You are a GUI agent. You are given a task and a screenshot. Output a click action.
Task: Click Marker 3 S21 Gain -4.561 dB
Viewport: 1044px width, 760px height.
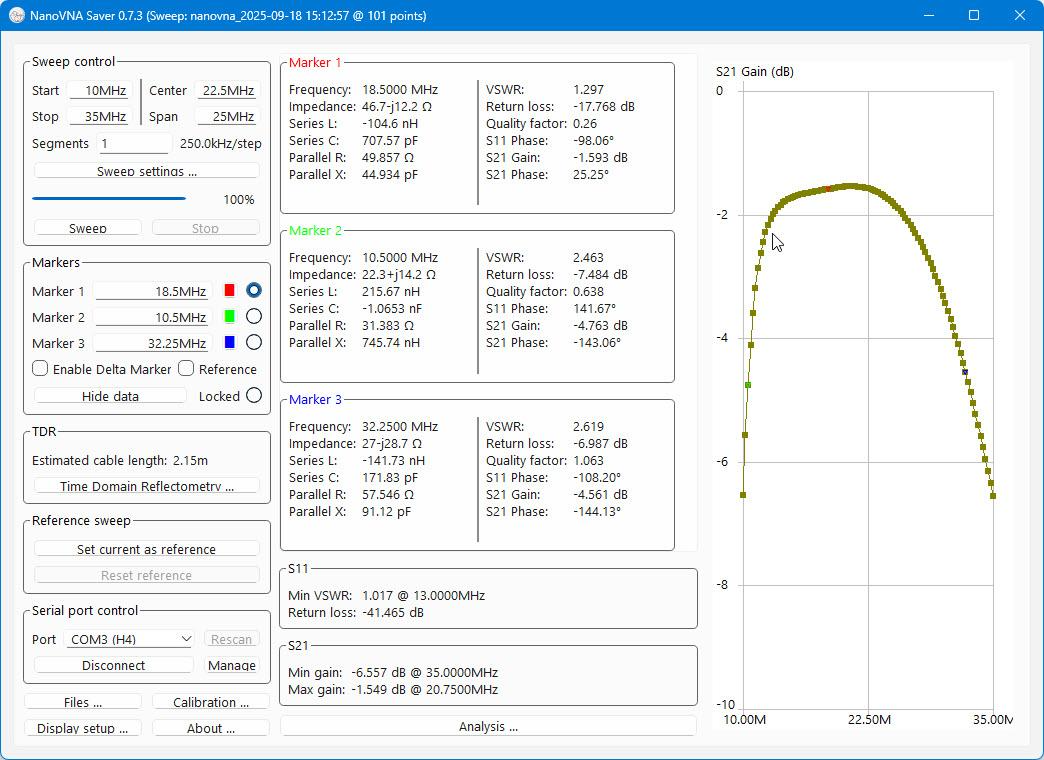pyautogui.click(x=600, y=494)
